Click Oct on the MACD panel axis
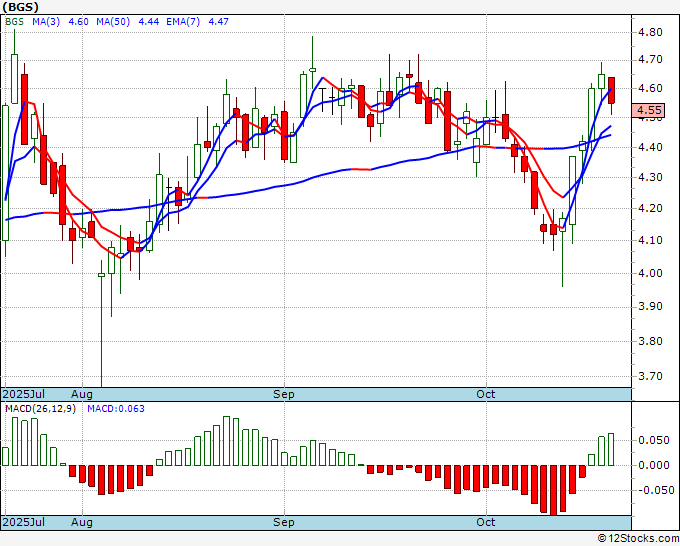 click(485, 522)
